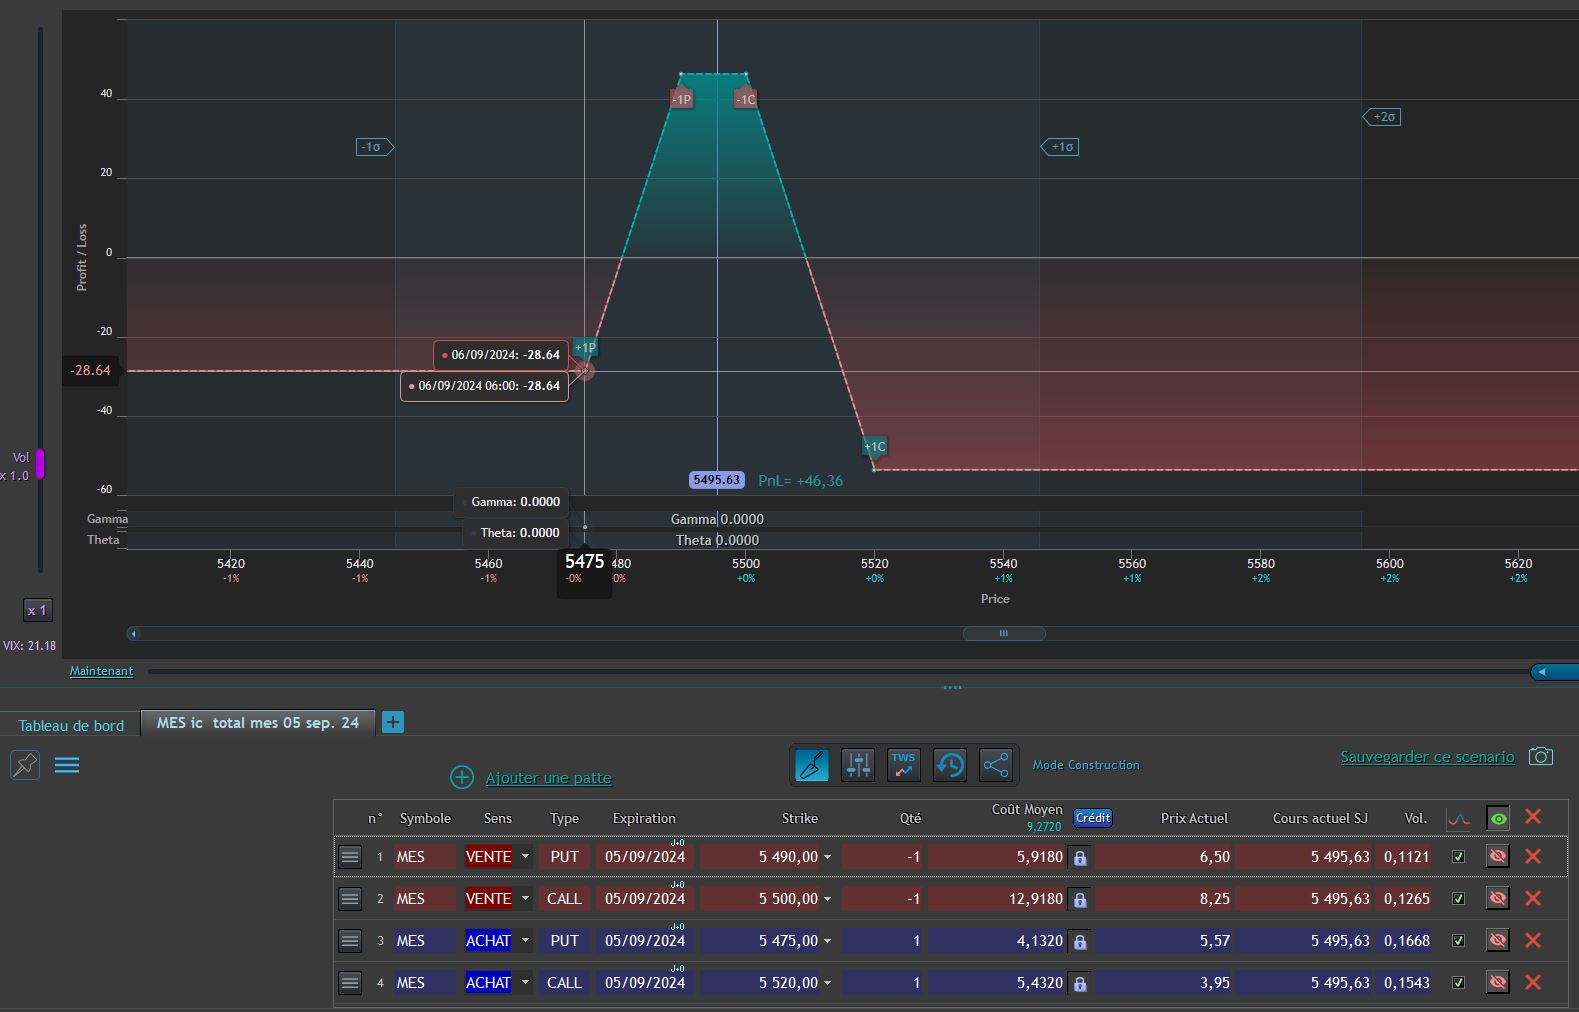Click the pin icon above the legs table
Image resolution: width=1579 pixels, height=1012 pixels.
click(x=24, y=765)
